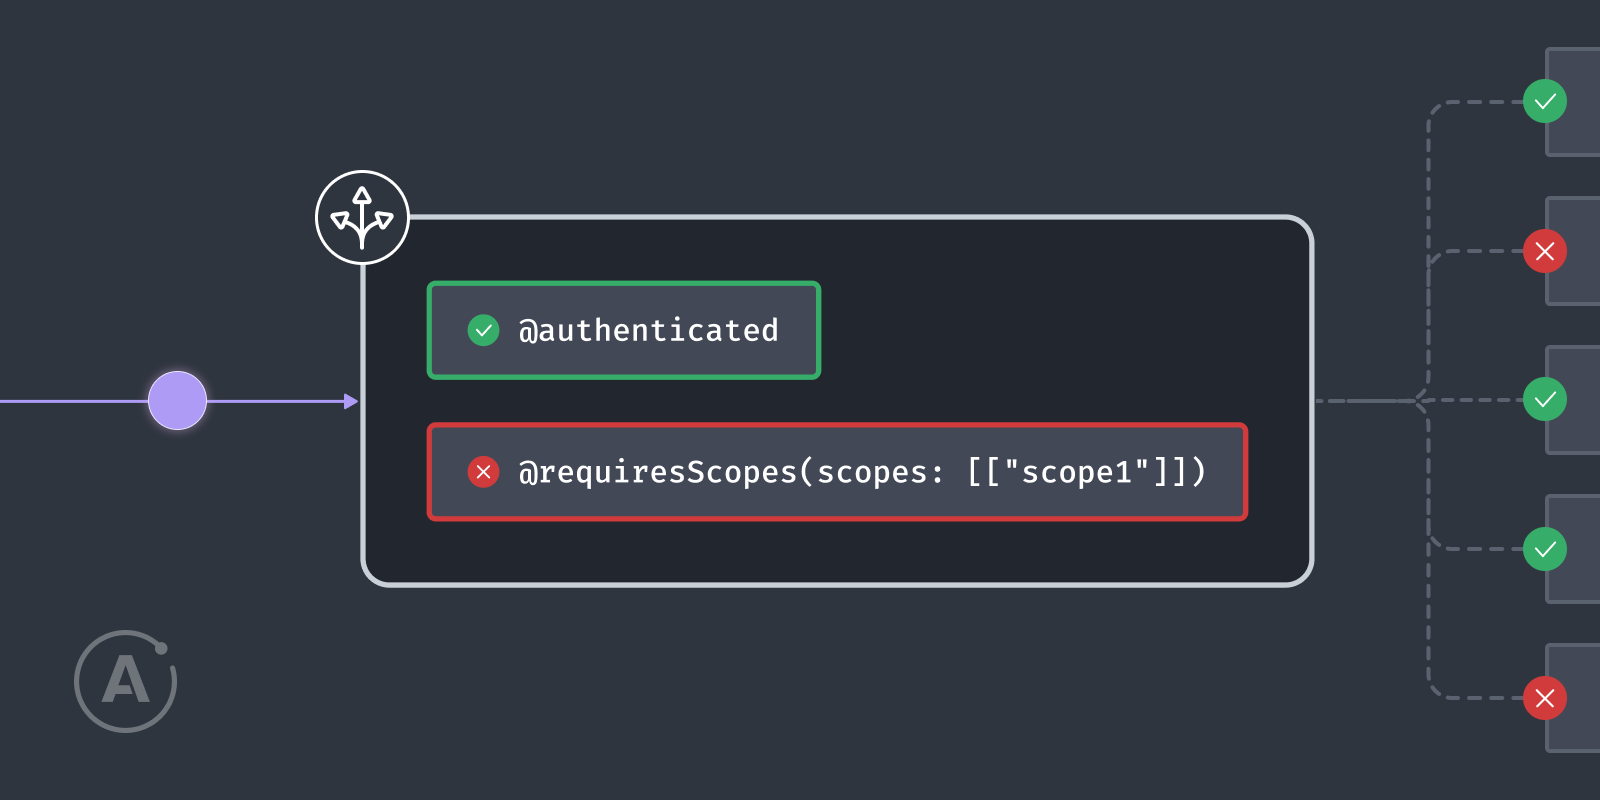Image resolution: width=1600 pixels, height=800 pixels.
Task: Click the scopes: [["scope1"]] argument text
Action: pyautogui.click(x=1011, y=472)
